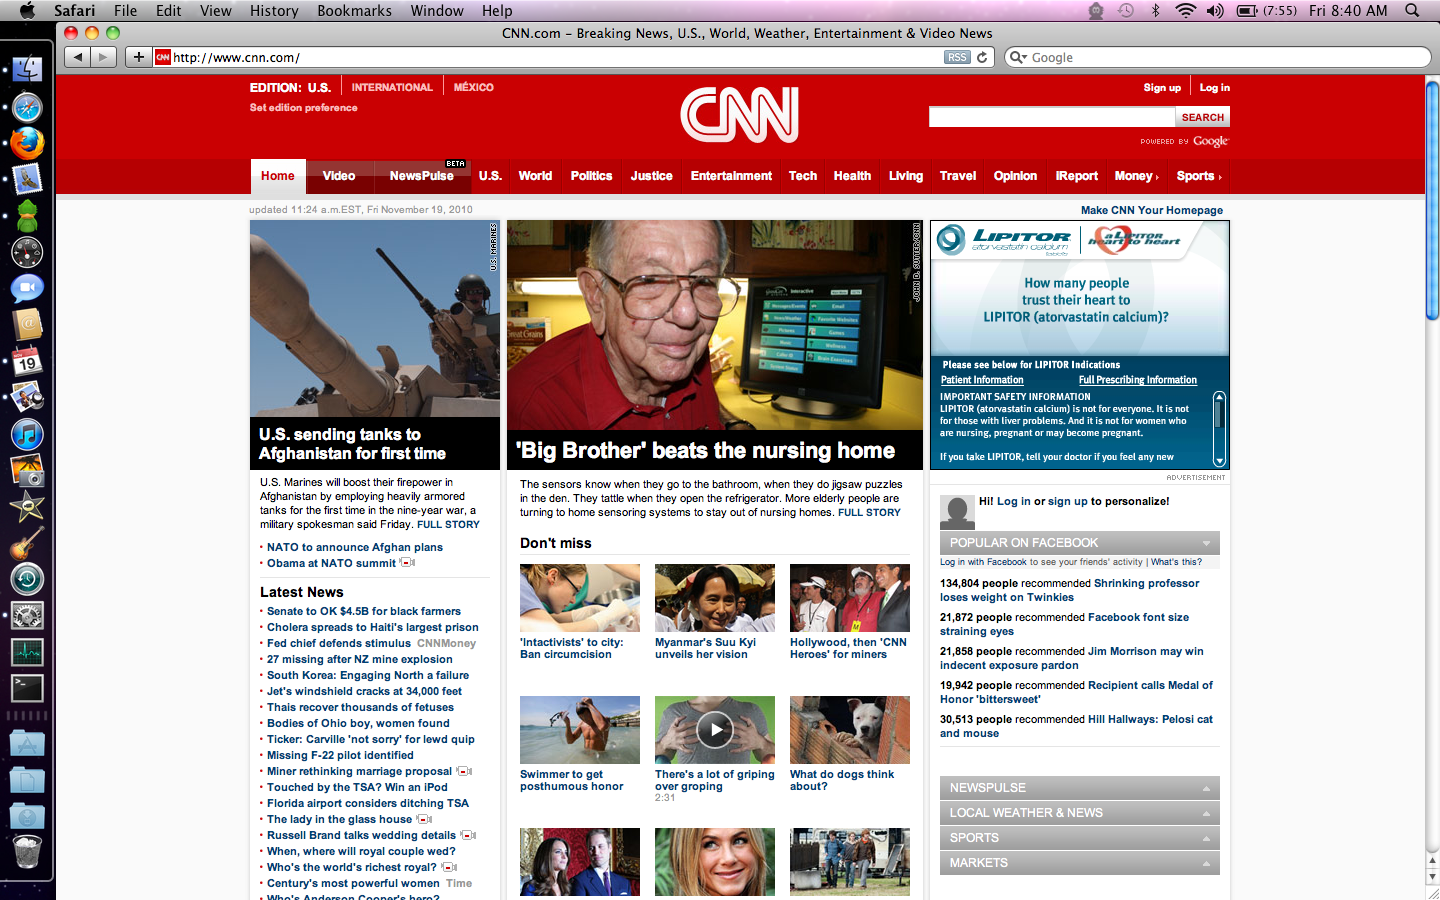1440x900 pixels.
Task: Launch Activity Monitor from the Dock
Action: click(x=27, y=652)
